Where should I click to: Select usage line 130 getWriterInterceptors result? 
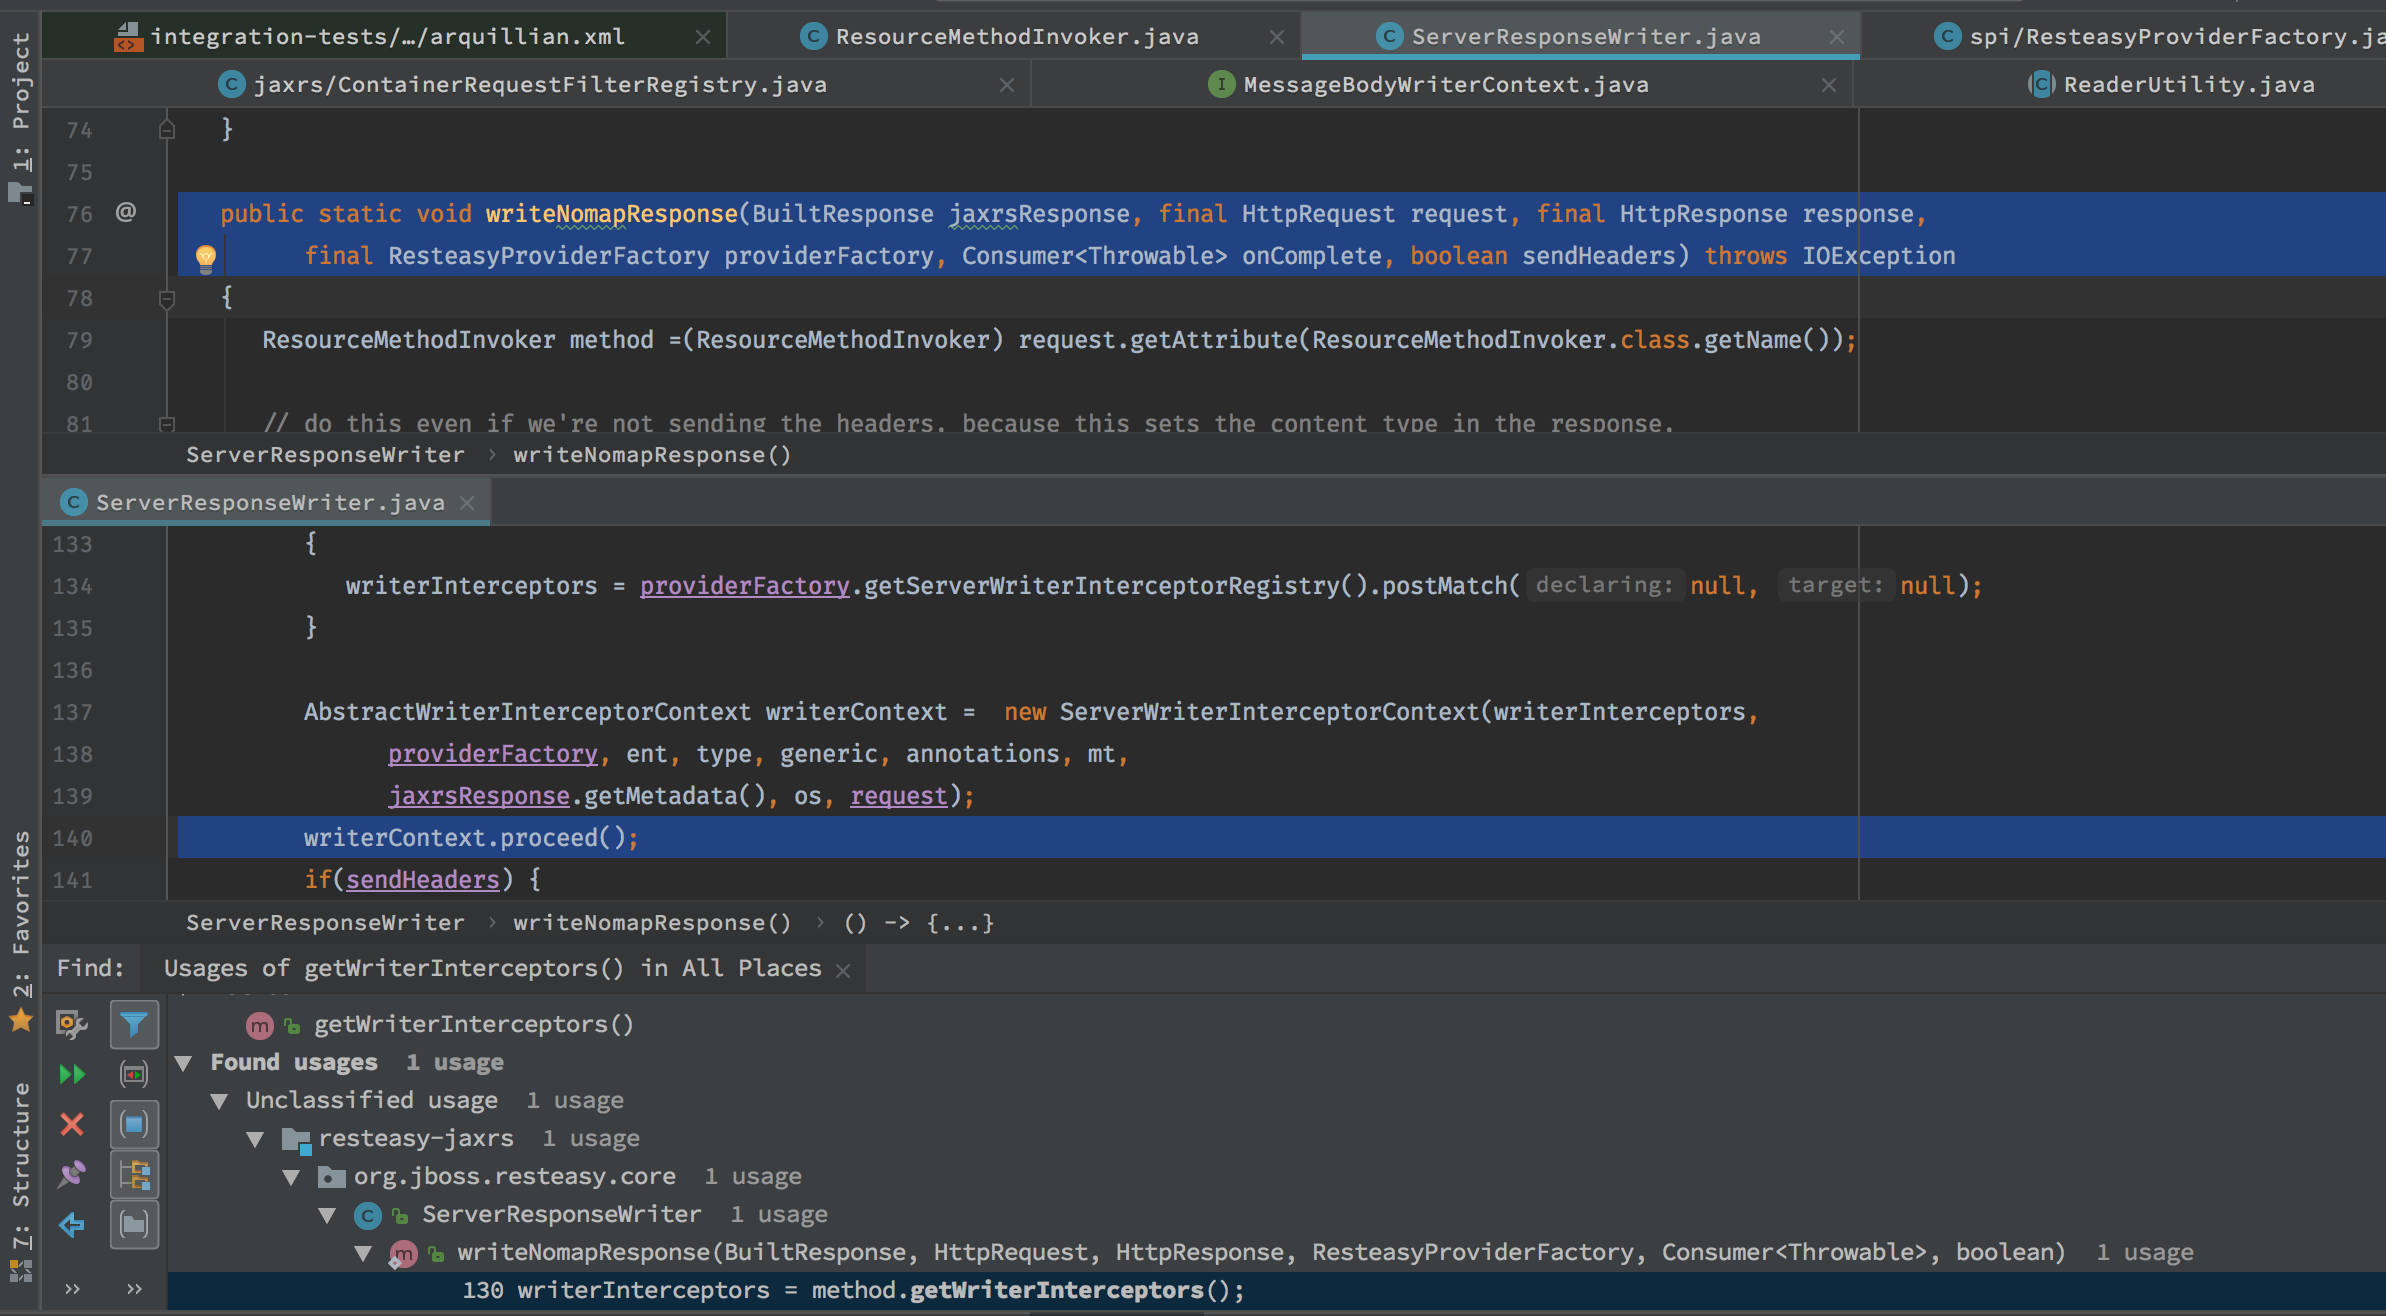pyautogui.click(x=853, y=1291)
